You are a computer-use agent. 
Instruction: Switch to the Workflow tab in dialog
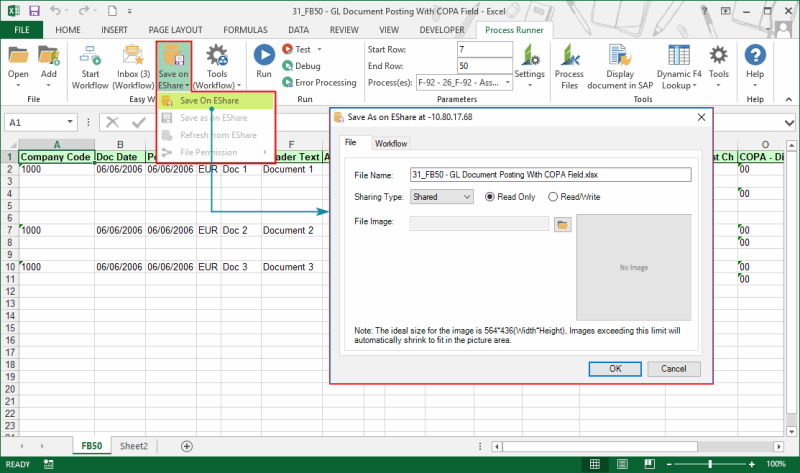391,144
